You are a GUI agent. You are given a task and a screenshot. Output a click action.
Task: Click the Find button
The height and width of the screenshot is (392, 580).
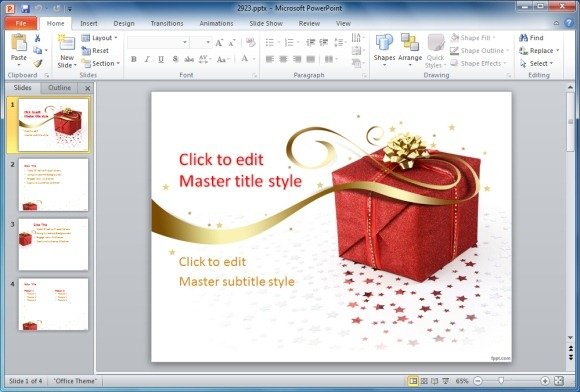click(x=532, y=38)
